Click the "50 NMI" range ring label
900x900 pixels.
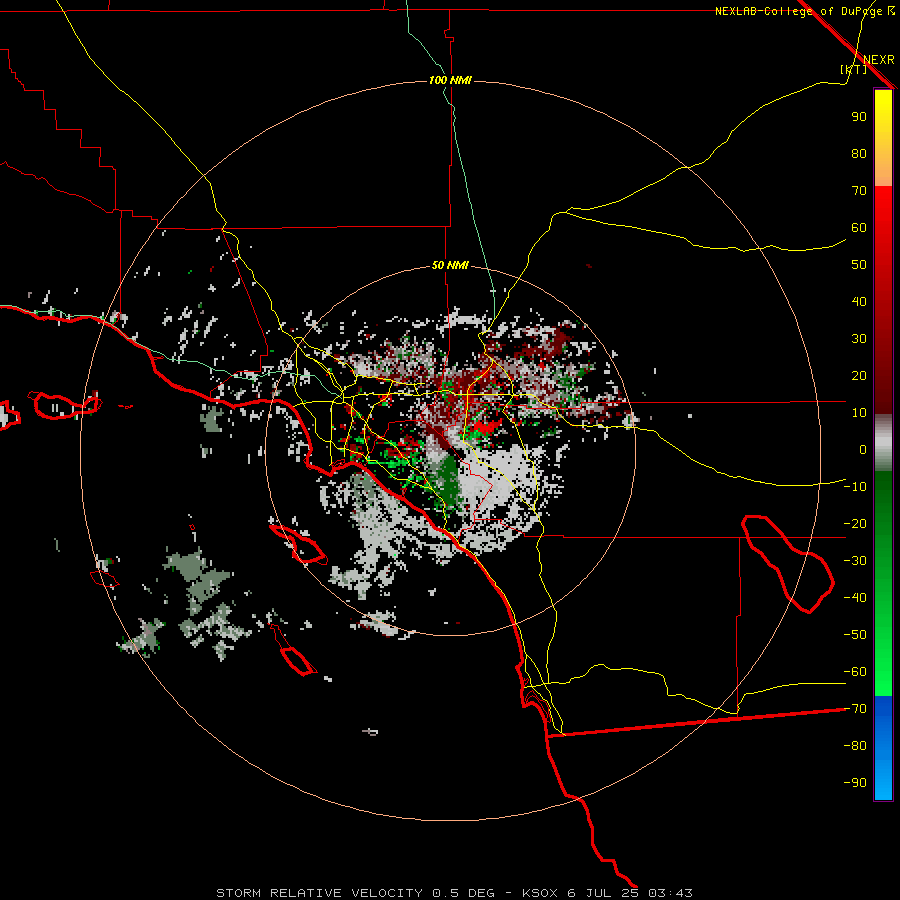click(450, 265)
